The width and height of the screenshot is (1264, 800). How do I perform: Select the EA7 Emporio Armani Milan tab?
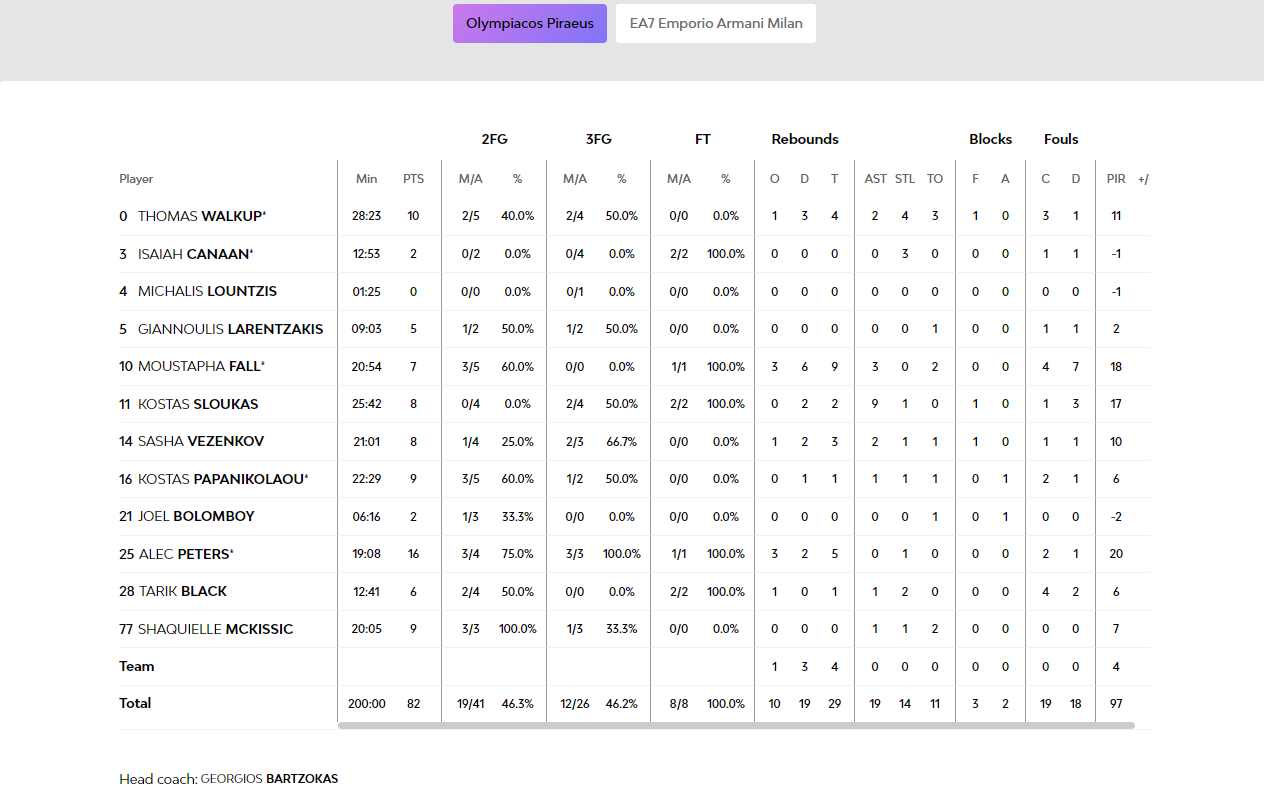pyautogui.click(x=715, y=23)
